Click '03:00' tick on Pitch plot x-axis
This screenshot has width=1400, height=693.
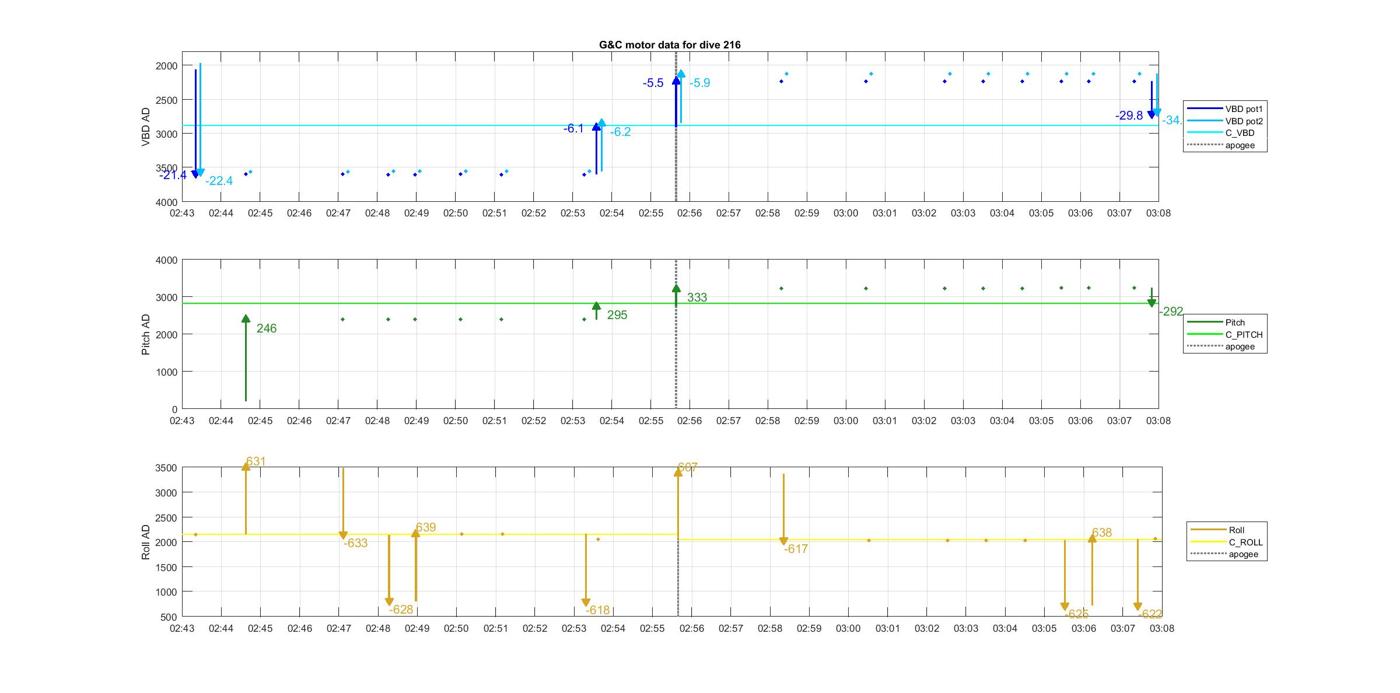846,421
